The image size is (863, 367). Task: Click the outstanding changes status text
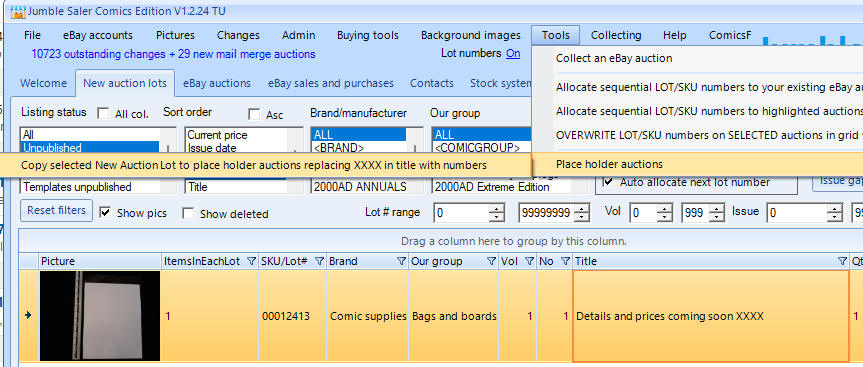173,54
